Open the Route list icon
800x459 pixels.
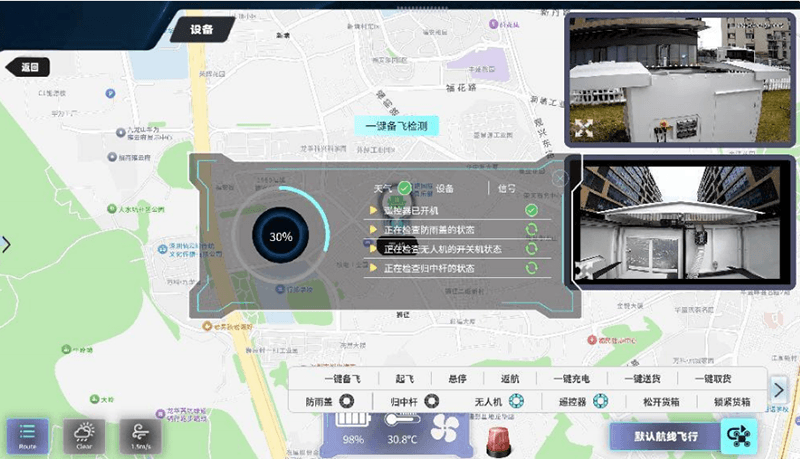click(28, 436)
